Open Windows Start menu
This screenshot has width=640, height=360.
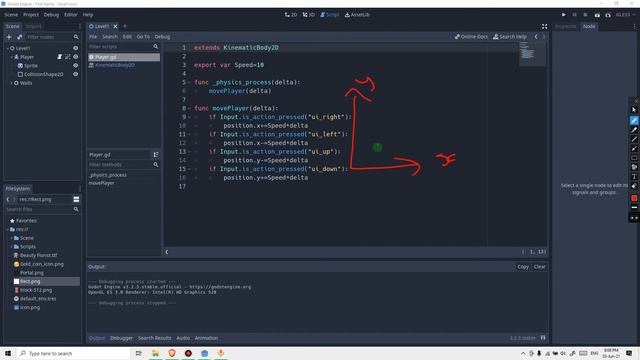coord(8,353)
